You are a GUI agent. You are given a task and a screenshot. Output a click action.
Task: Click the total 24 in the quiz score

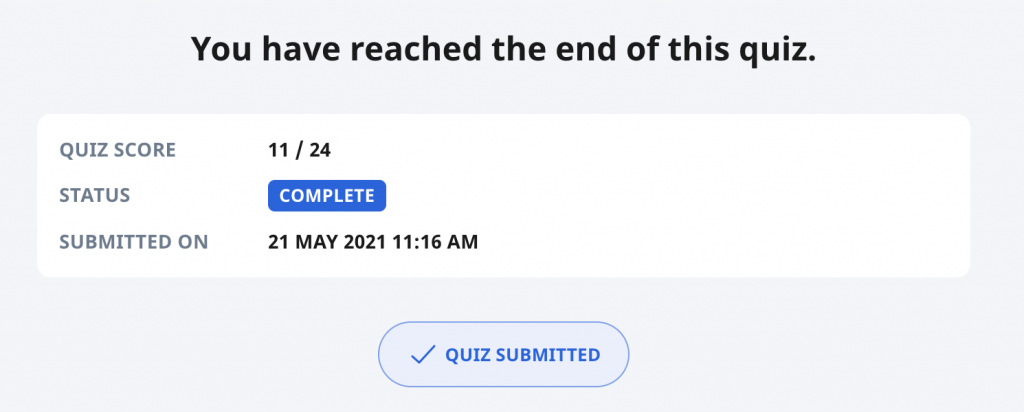[x=320, y=151]
